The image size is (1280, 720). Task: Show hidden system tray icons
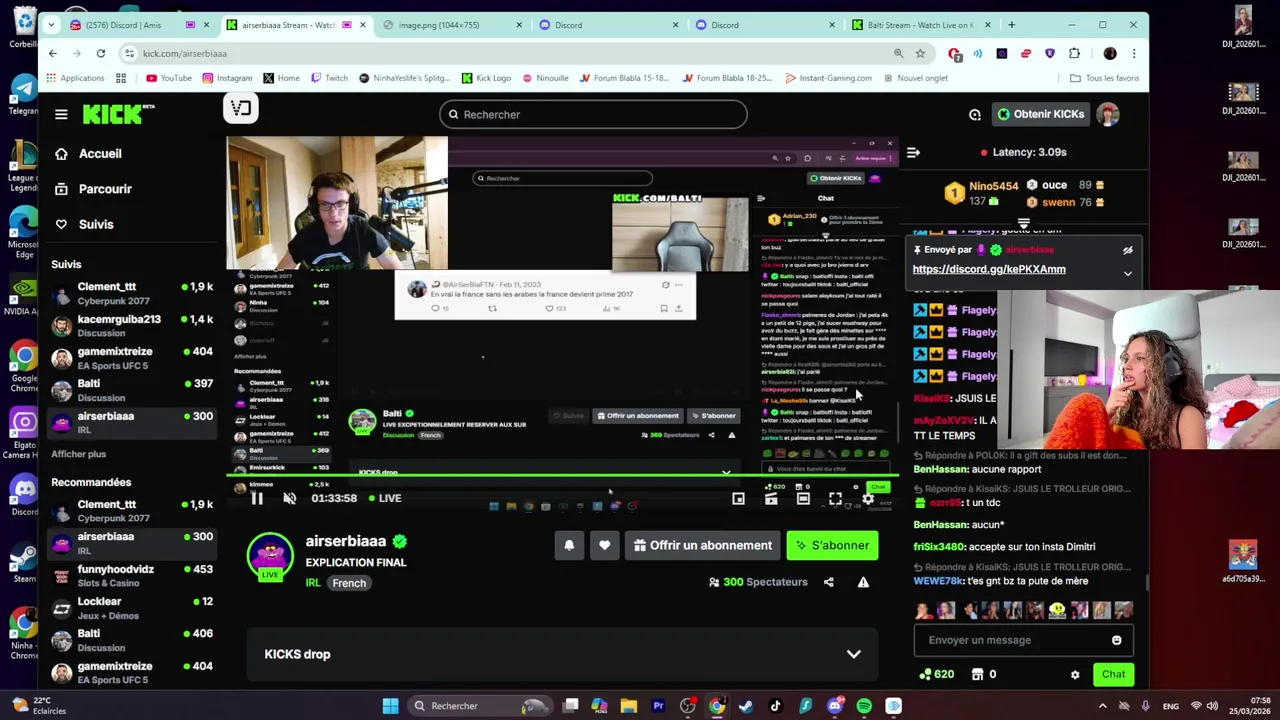1103,706
